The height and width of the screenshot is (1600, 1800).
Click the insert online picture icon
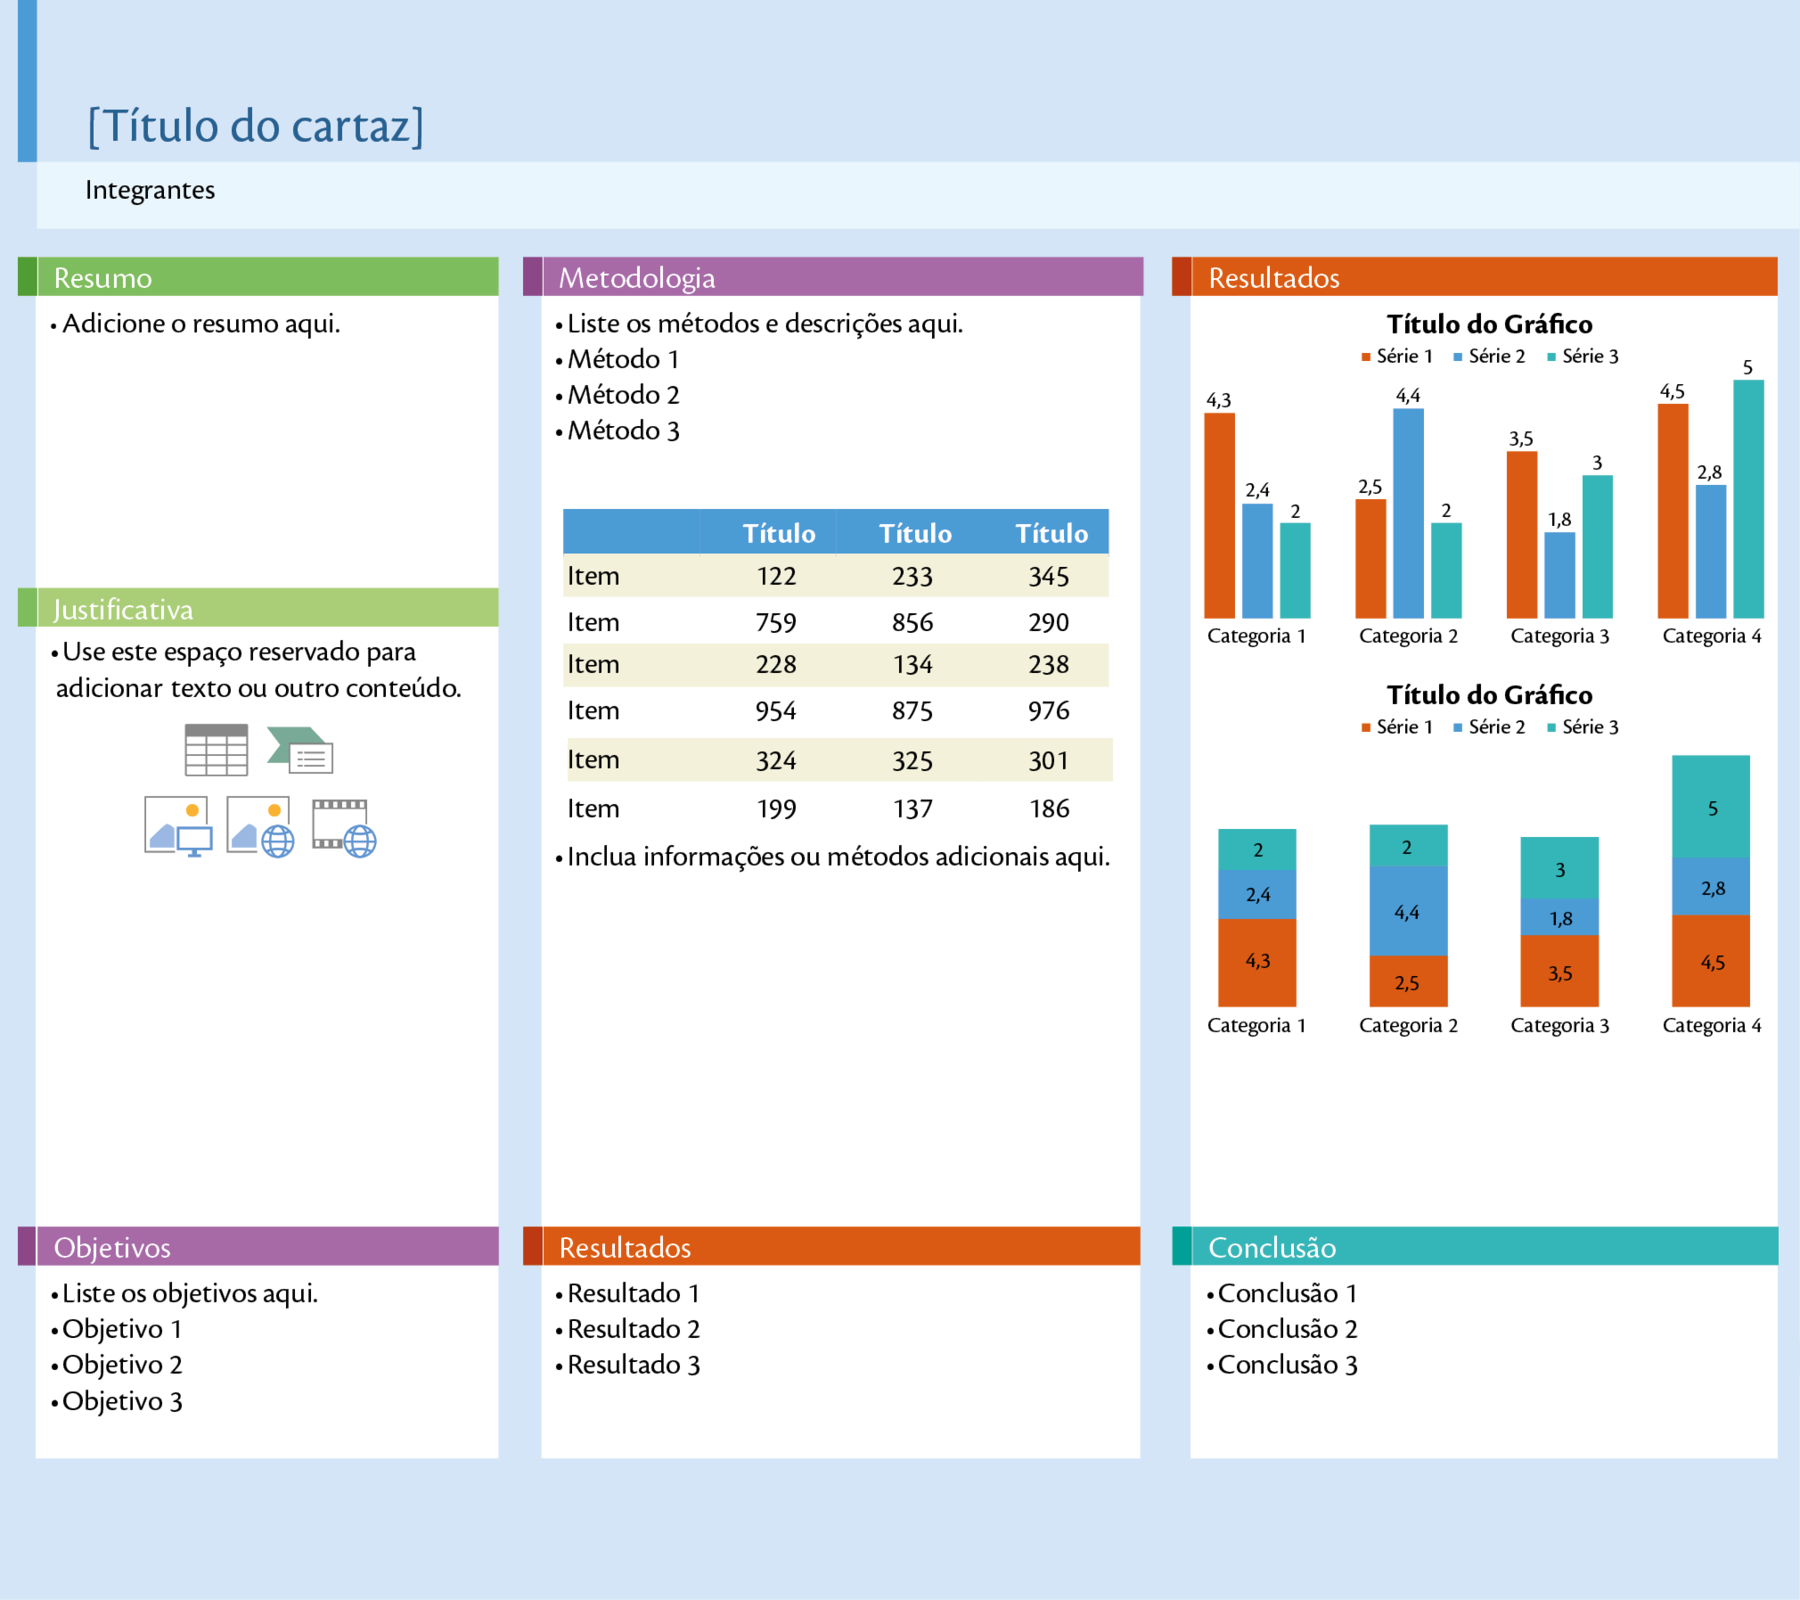click(x=260, y=826)
